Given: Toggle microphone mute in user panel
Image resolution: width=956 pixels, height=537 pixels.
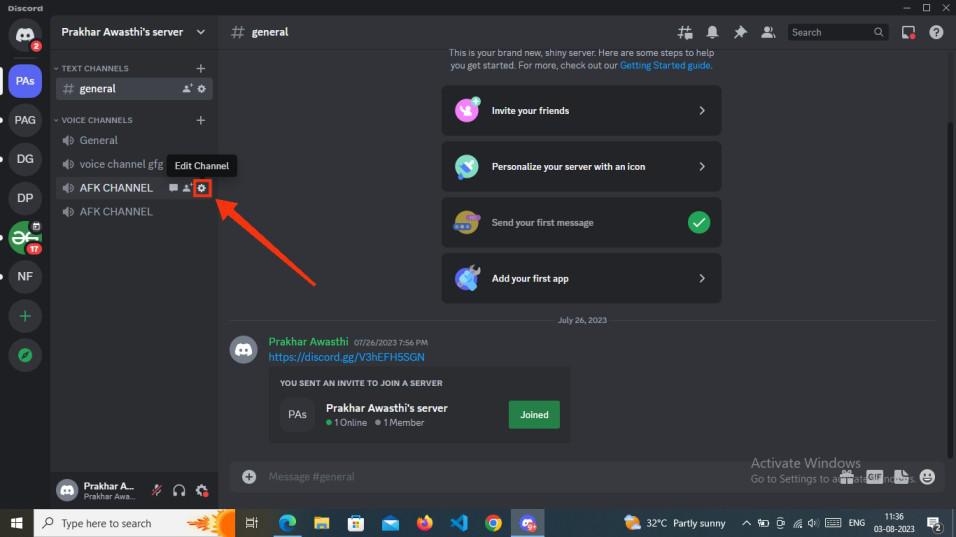Looking at the screenshot, I should 157,490.
